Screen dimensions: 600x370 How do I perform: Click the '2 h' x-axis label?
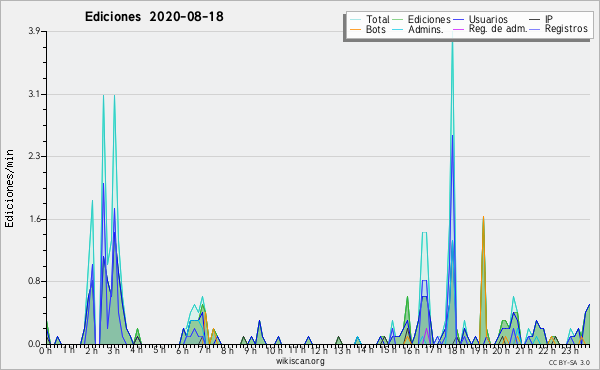[x=91, y=351]
